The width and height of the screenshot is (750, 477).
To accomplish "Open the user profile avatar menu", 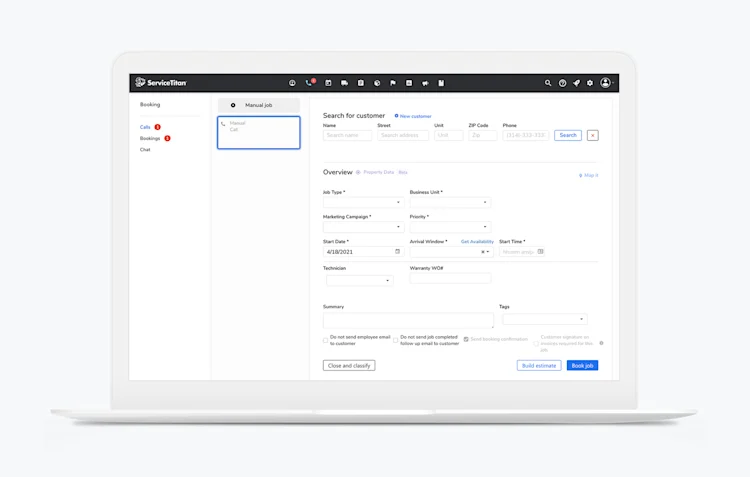I will (x=606, y=83).
